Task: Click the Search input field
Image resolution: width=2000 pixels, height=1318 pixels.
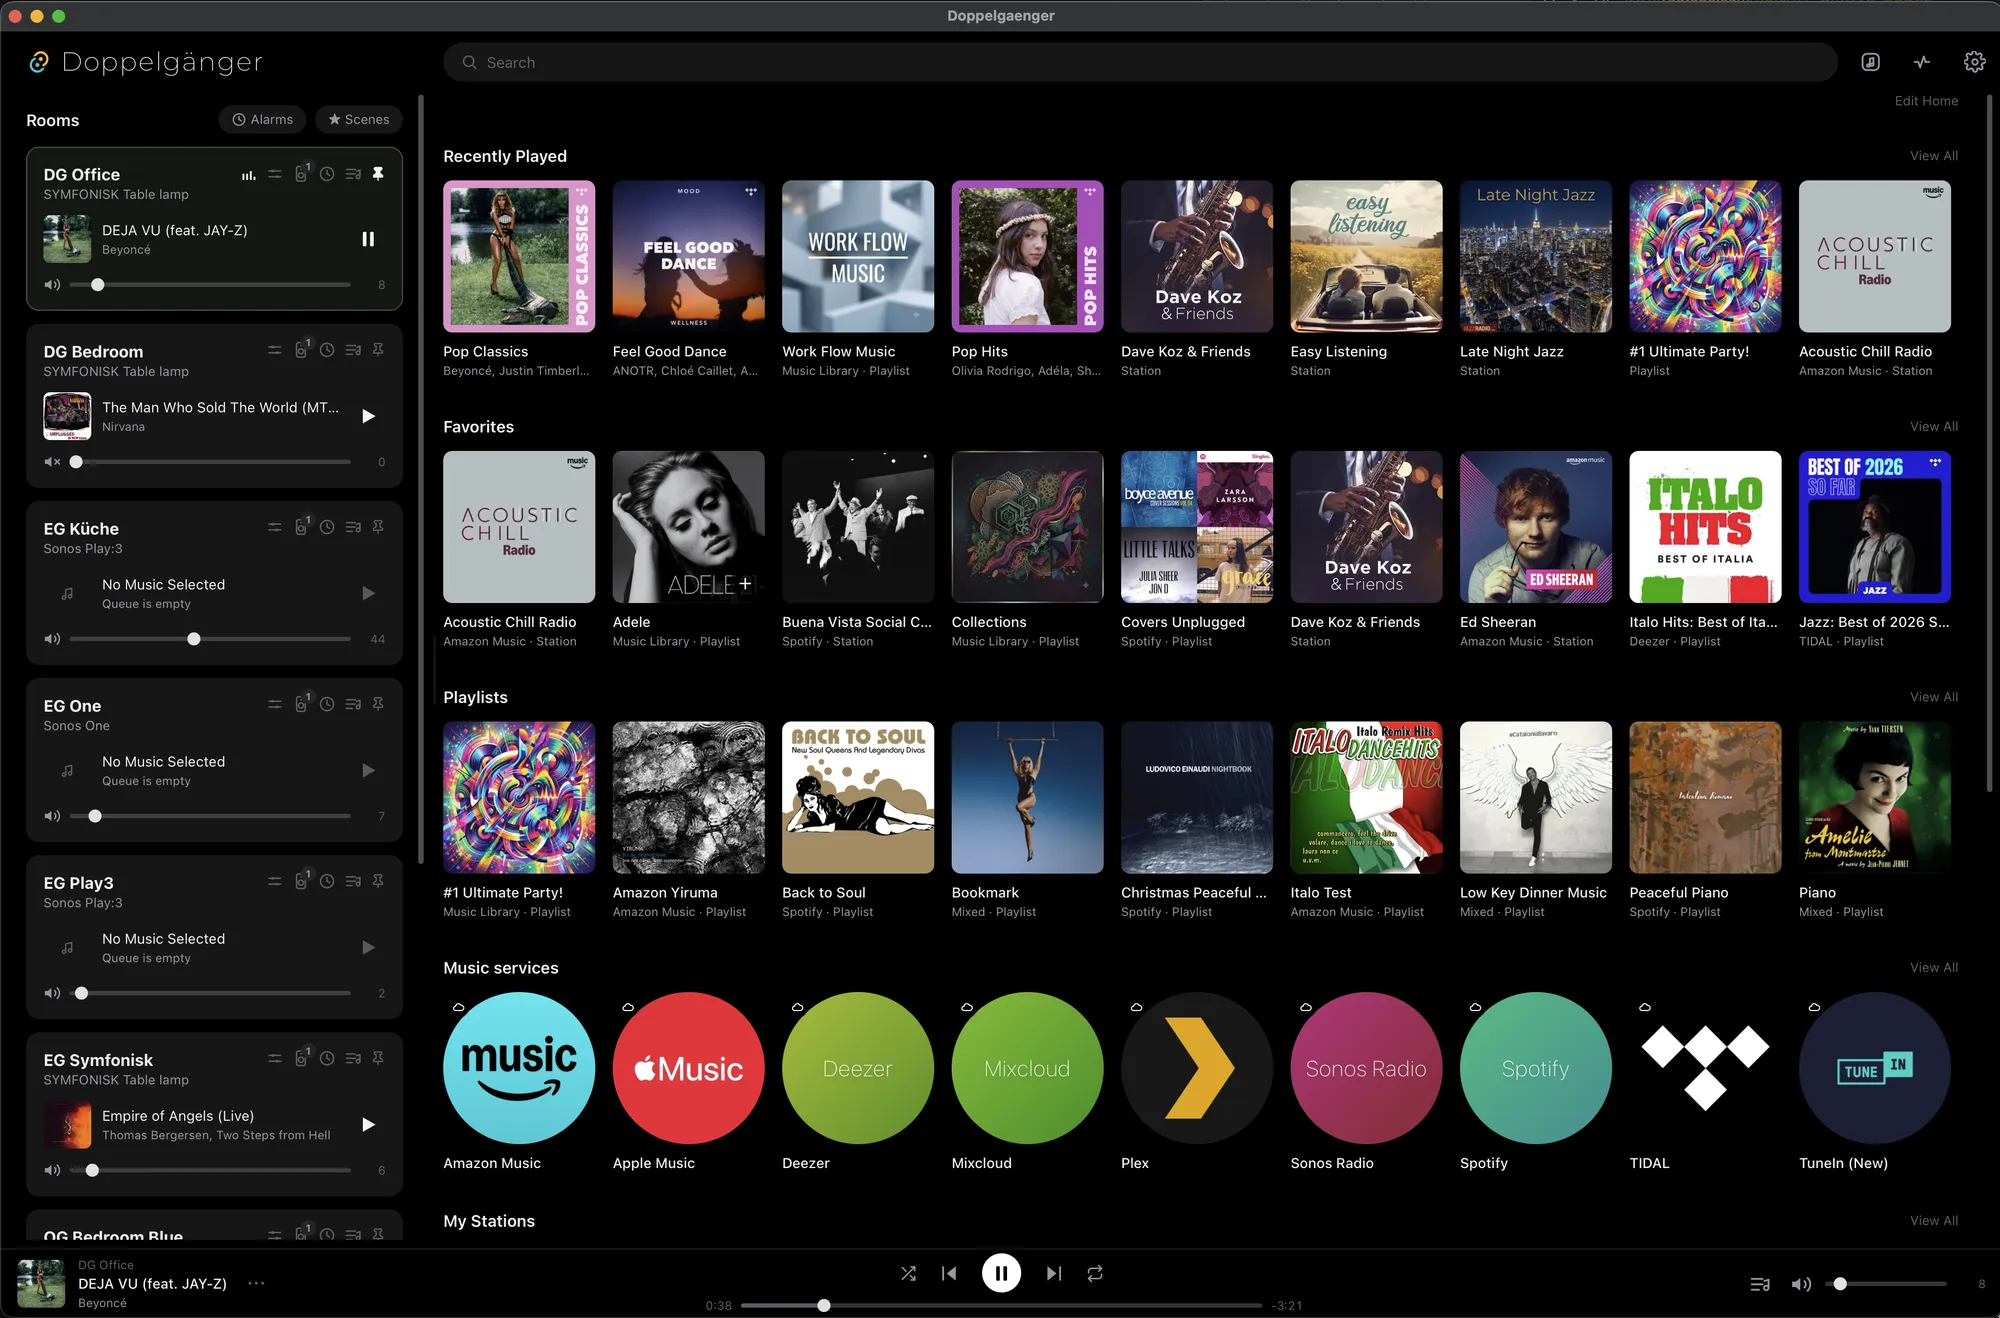Action: tap(1140, 62)
